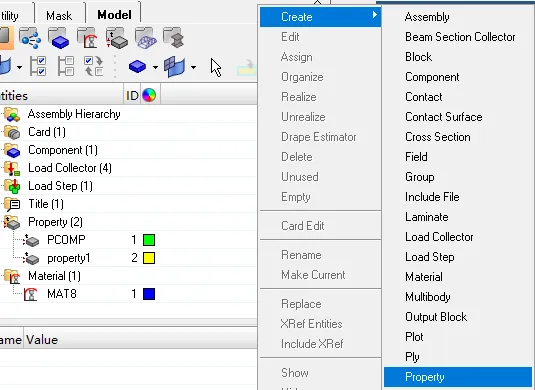Select the Load Step (1) folder

click(x=60, y=186)
